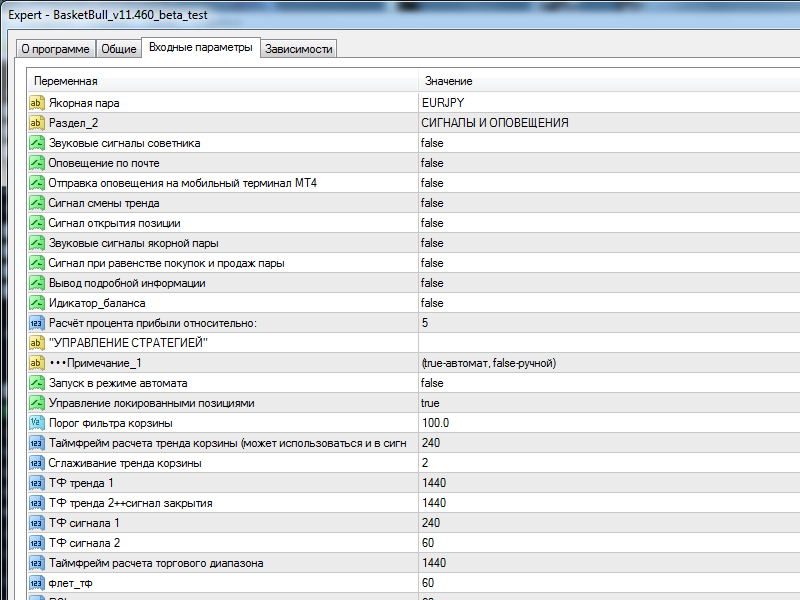Open the value dropdown for Звуковые сигналы якорной пары
The image size is (800, 600).
click(x=600, y=243)
